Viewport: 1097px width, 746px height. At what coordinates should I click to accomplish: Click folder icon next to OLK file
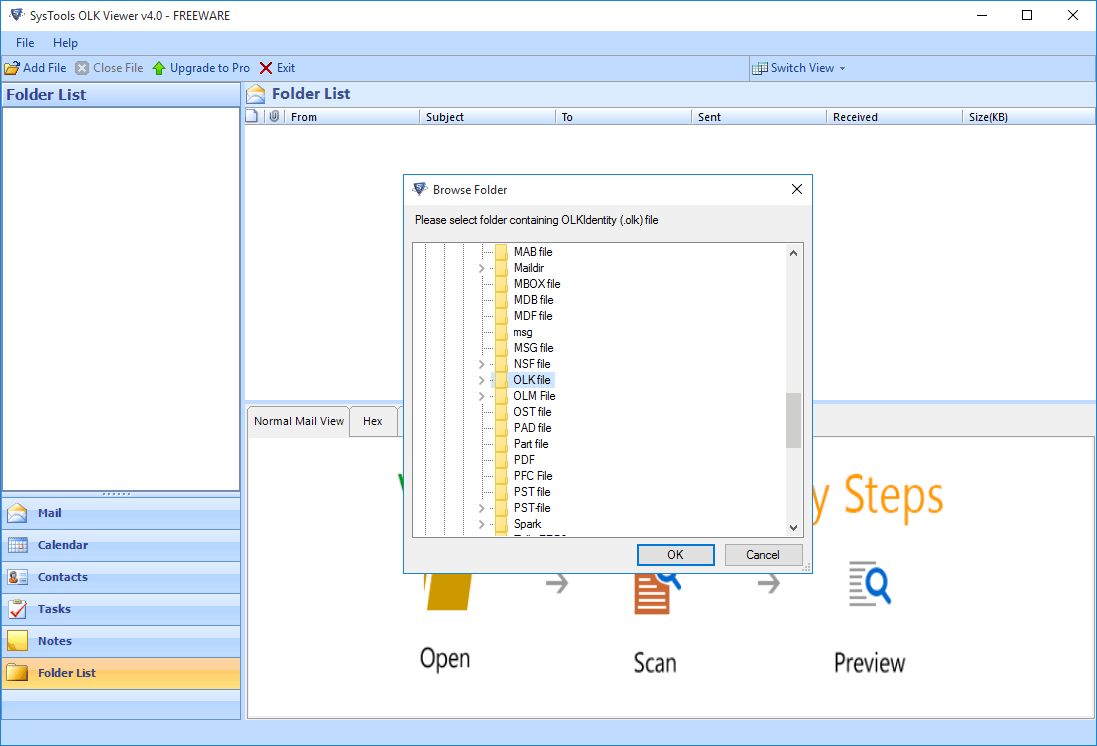[x=501, y=380]
